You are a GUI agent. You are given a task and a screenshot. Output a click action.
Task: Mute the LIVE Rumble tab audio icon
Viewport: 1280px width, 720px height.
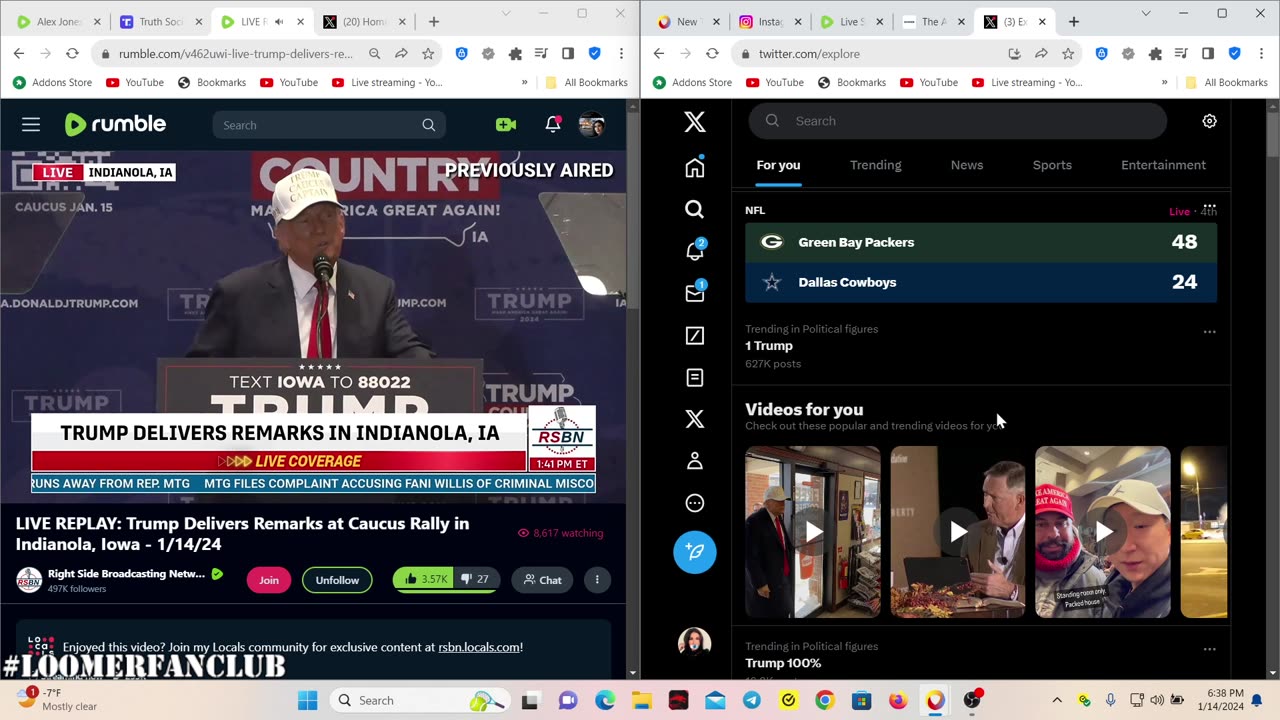(x=279, y=22)
